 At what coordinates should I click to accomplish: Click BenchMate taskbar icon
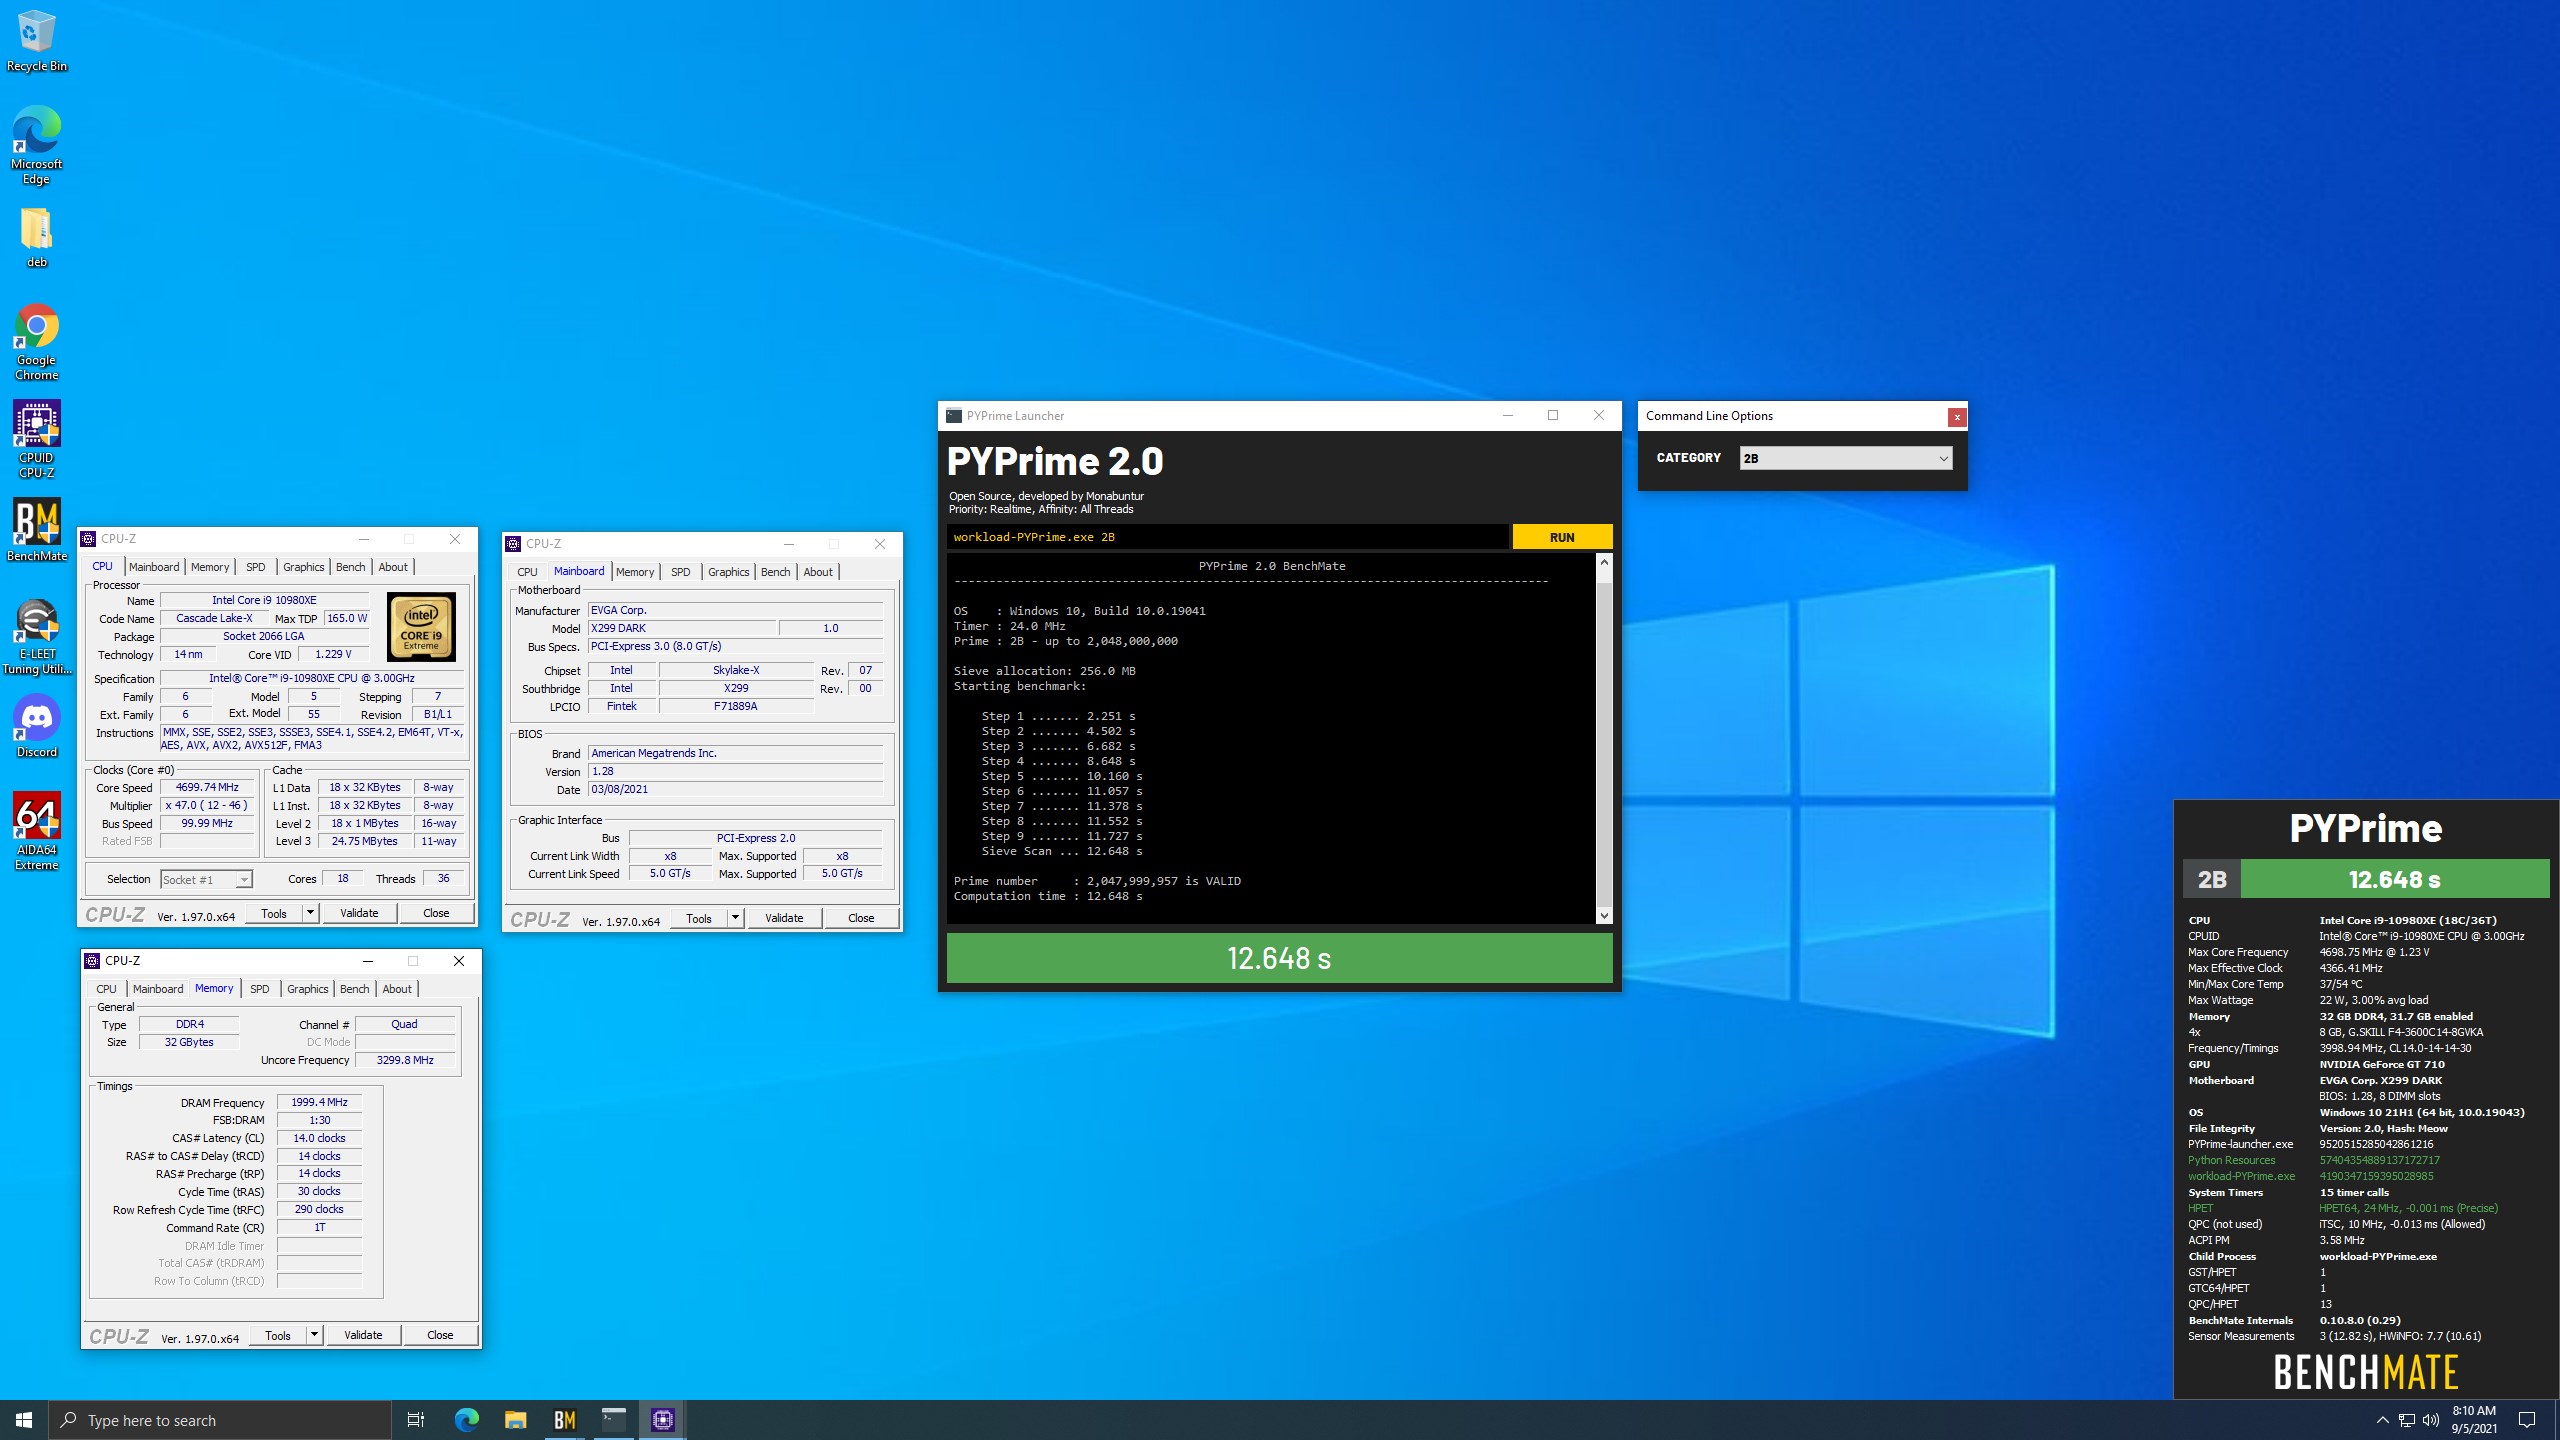coord(565,1420)
